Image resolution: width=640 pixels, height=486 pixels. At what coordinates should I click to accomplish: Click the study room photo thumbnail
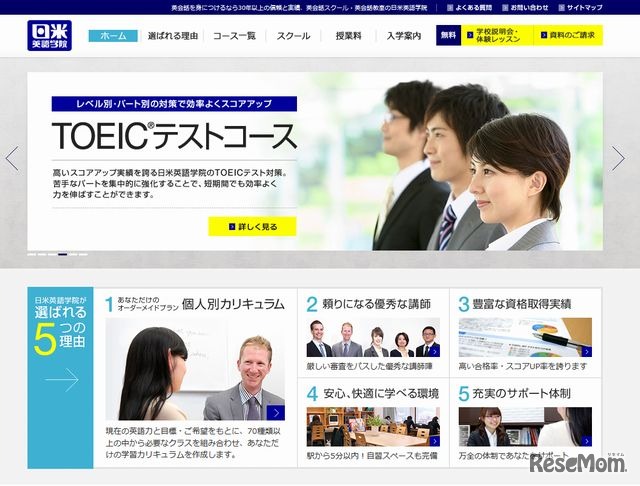pos(373,426)
